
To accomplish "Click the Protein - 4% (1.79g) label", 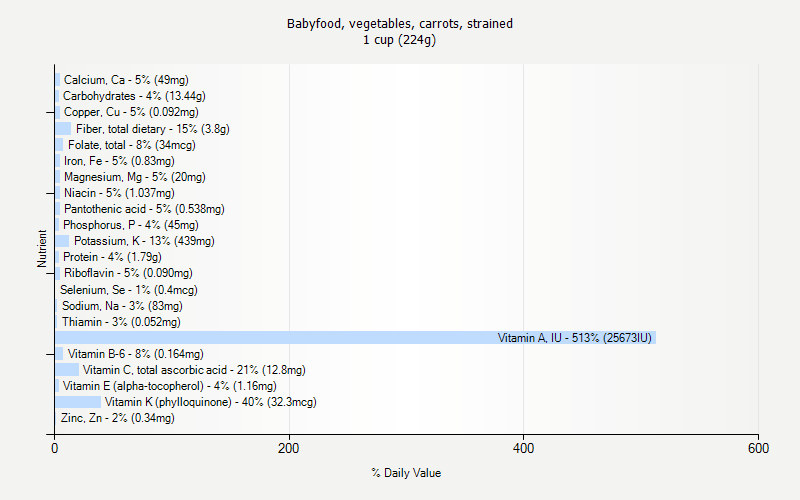I will [112, 257].
